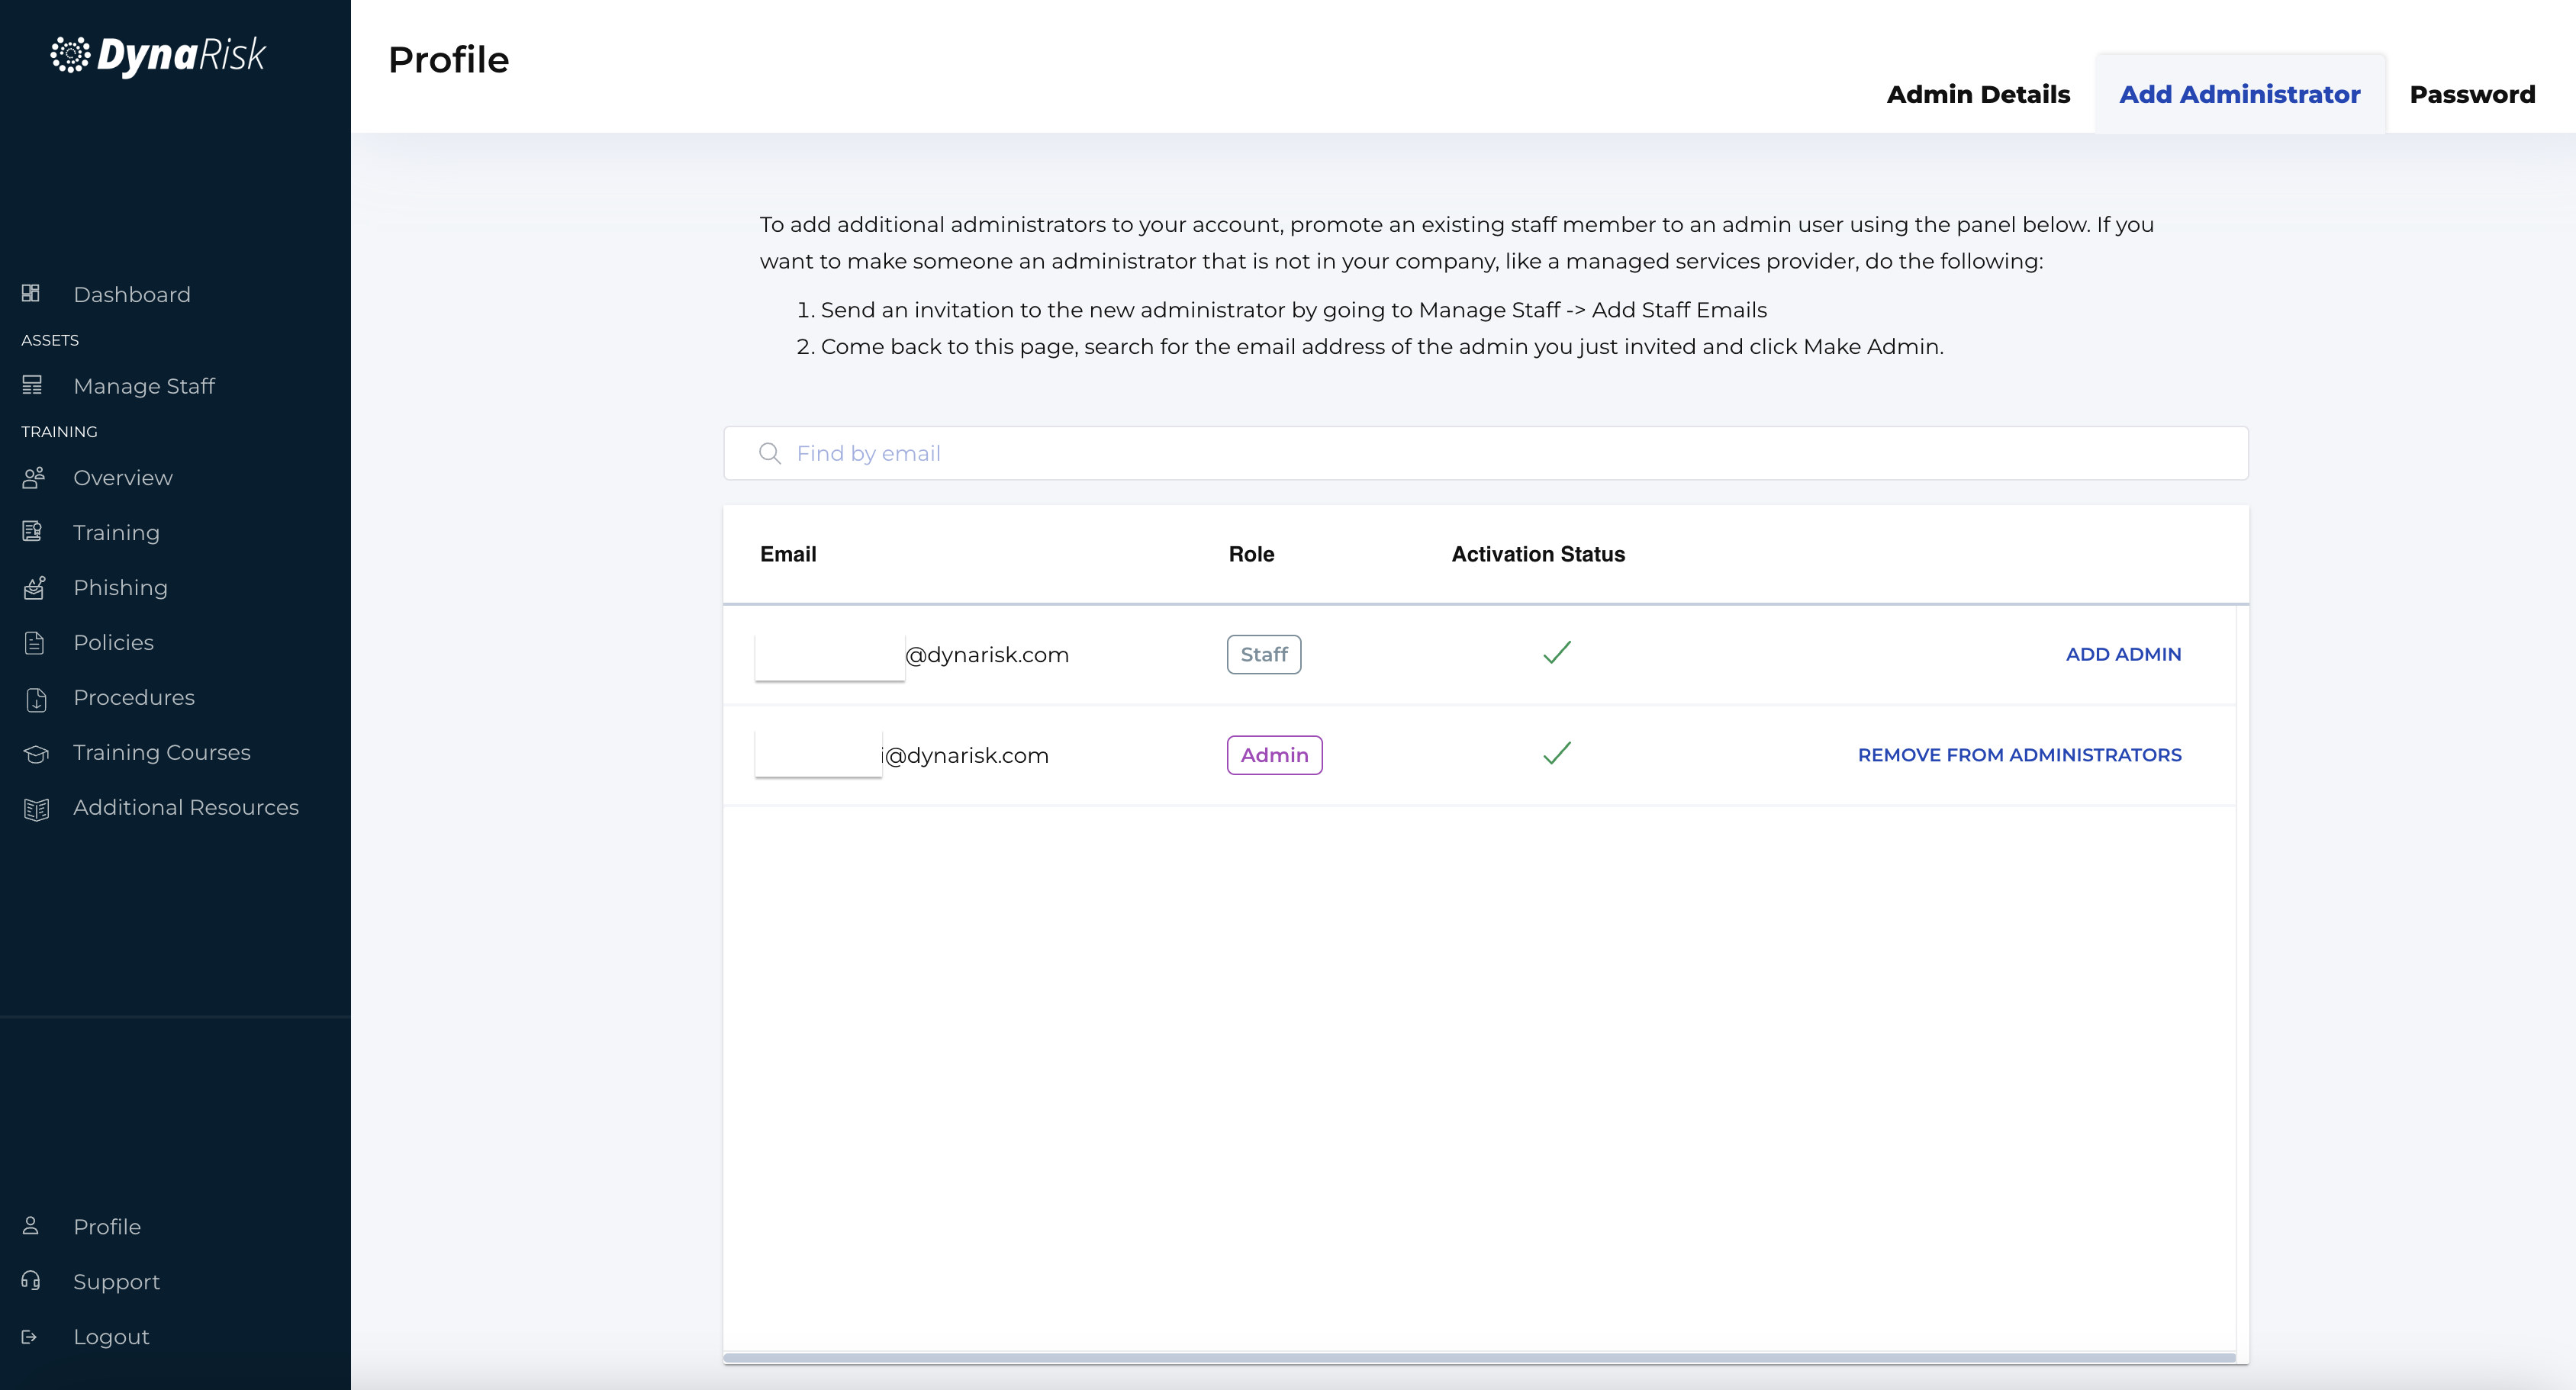Click the search magnifier icon
2576x1390 pixels.
pos(769,453)
